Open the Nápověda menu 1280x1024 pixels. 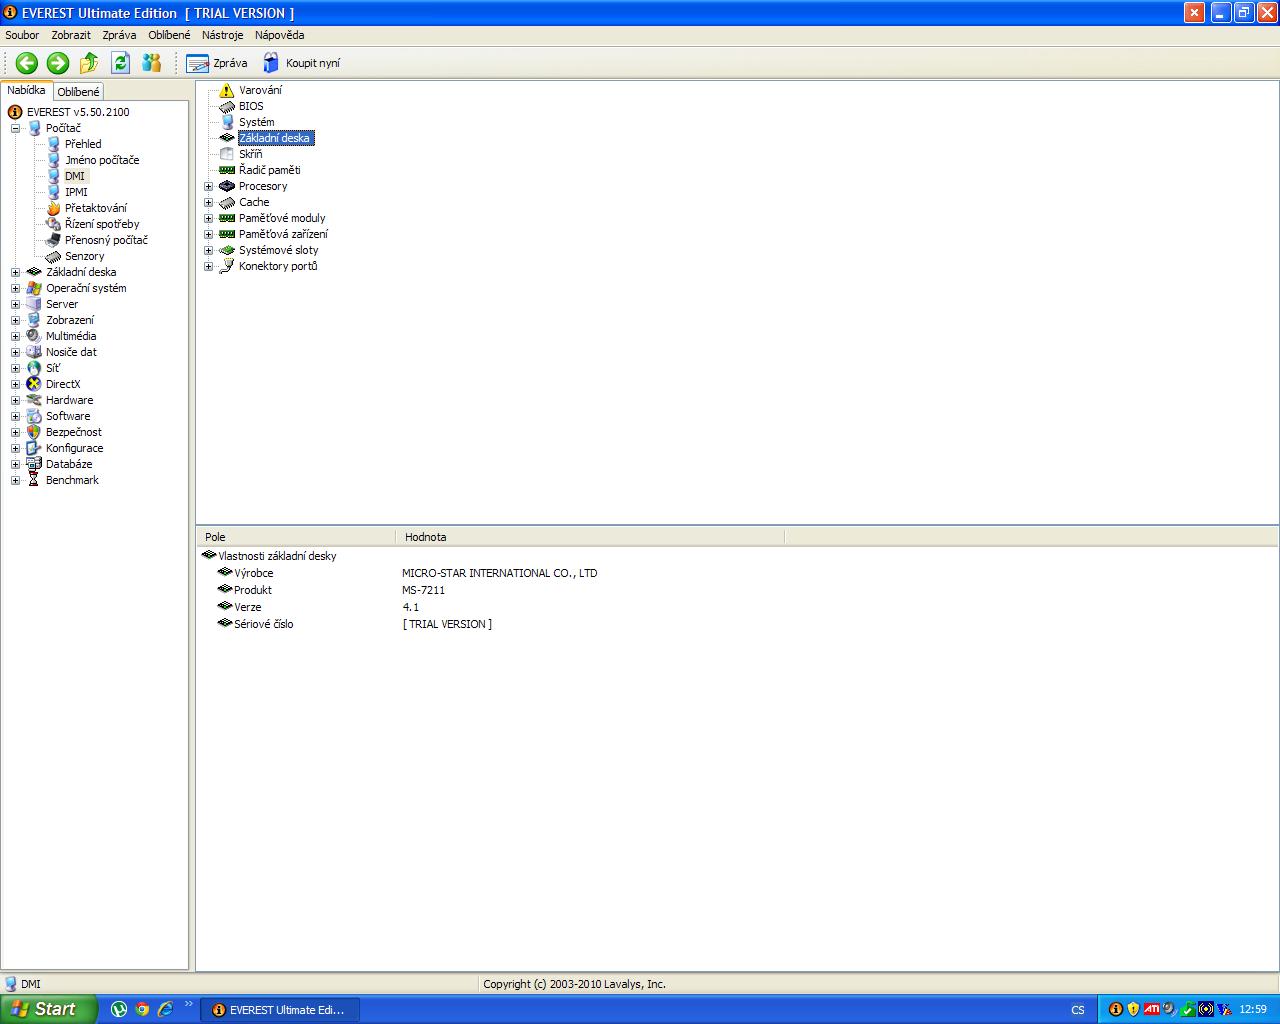pos(279,35)
